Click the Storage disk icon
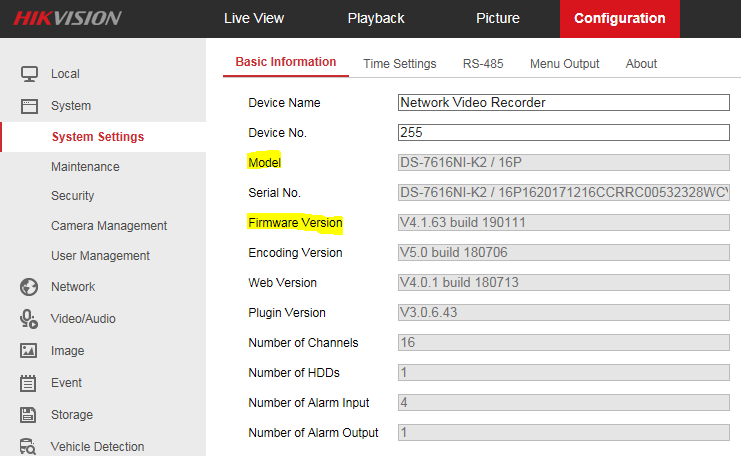 29,415
